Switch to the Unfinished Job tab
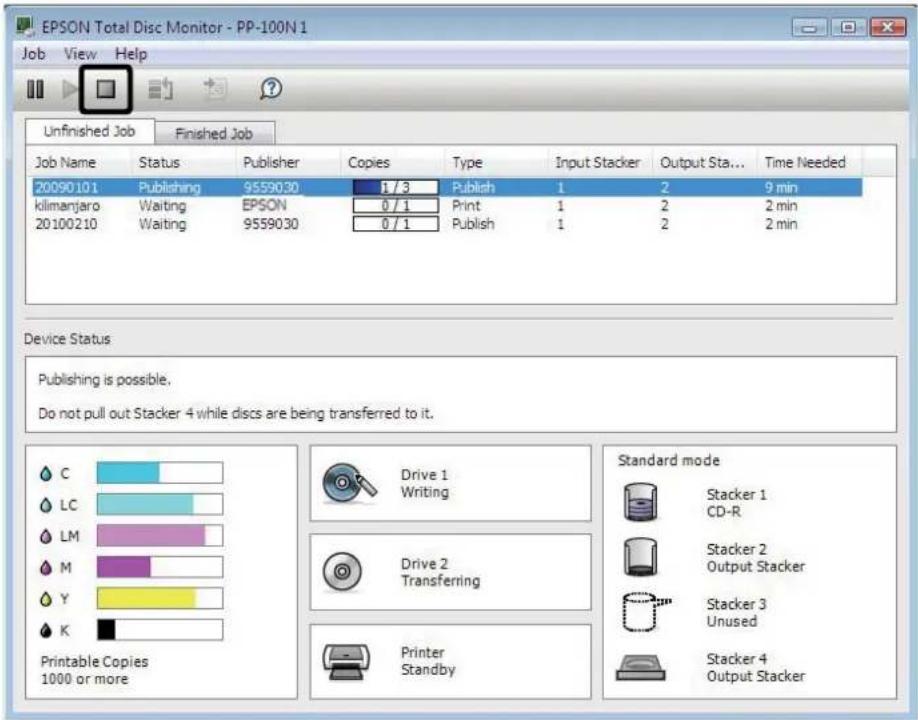918x720 pixels. click(90, 131)
